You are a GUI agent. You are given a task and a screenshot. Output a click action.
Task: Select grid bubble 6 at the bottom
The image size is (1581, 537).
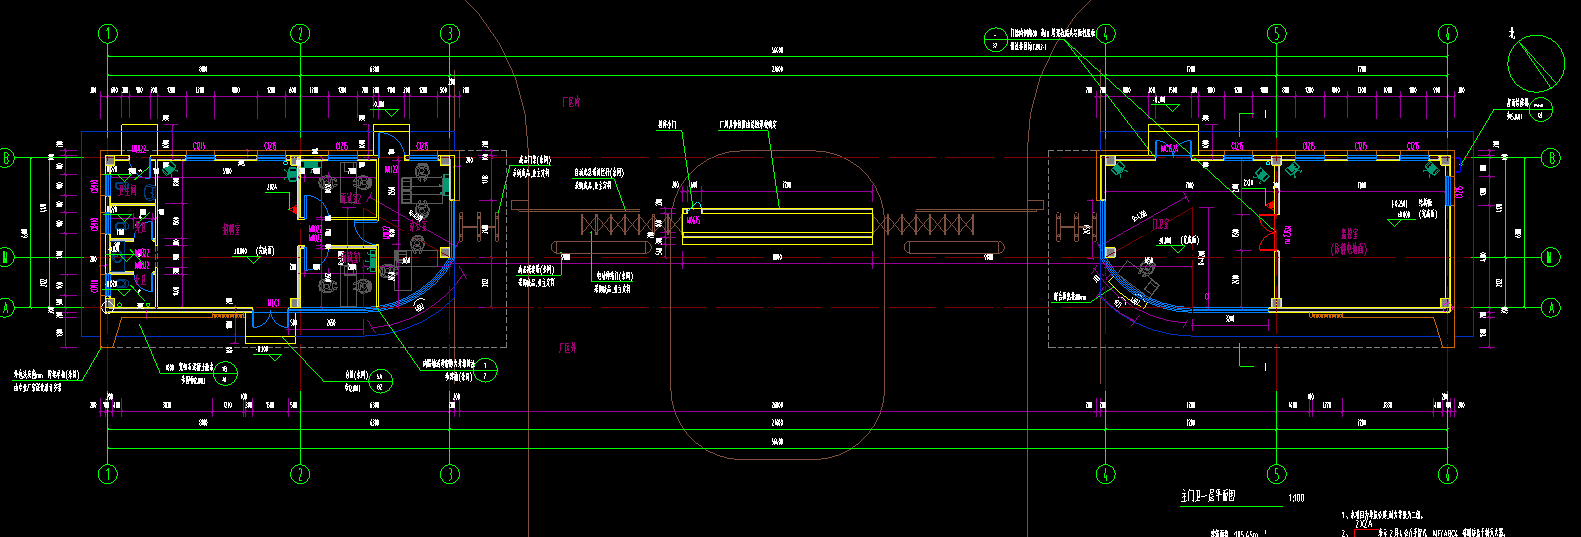[1448, 473]
